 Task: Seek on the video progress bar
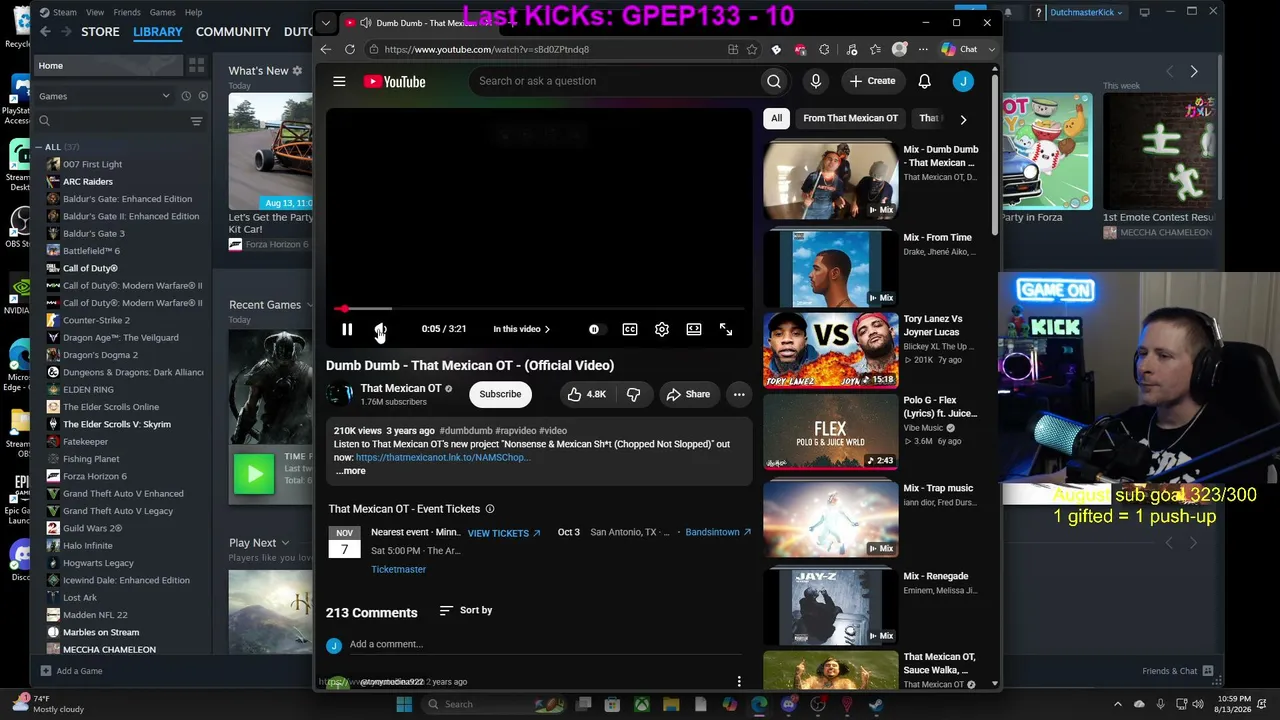tap(539, 309)
